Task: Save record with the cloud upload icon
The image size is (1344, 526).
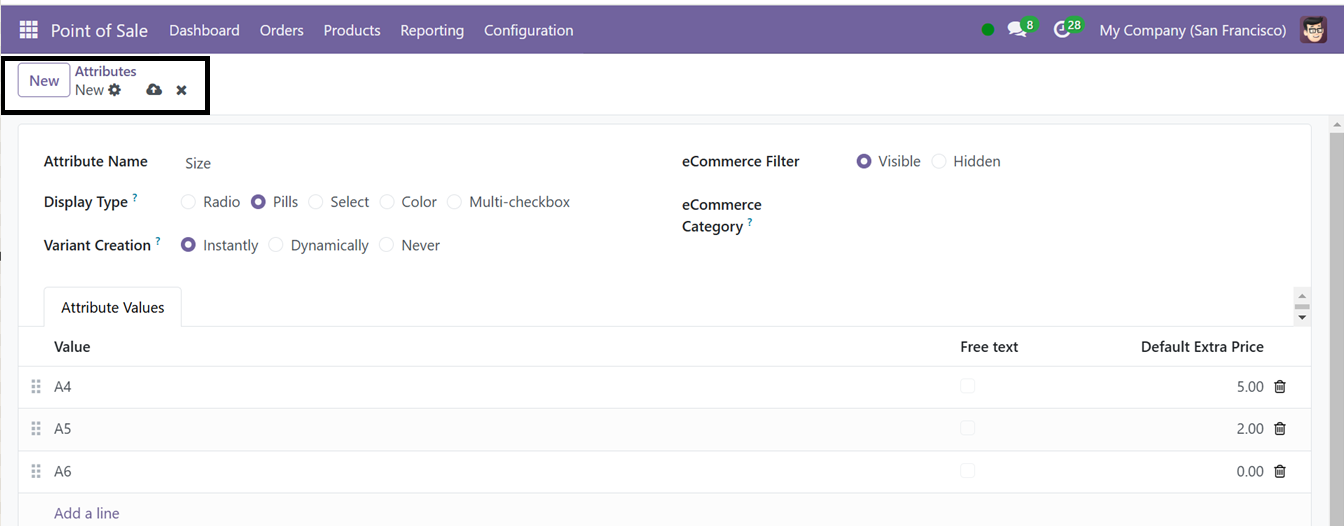Action: point(154,90)
